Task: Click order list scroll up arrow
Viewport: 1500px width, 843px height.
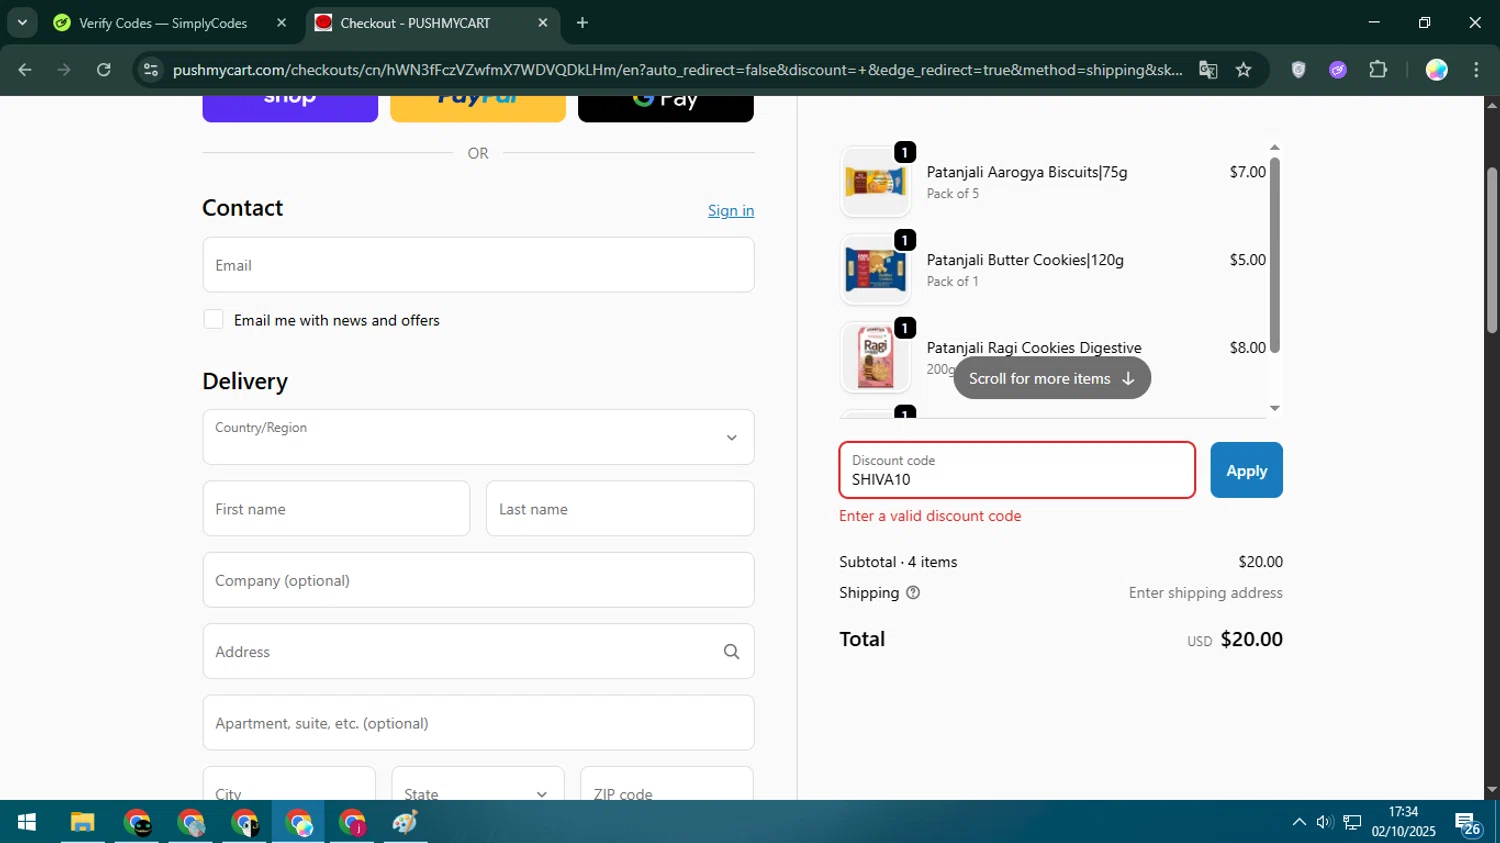Action: coord(1274,148)
